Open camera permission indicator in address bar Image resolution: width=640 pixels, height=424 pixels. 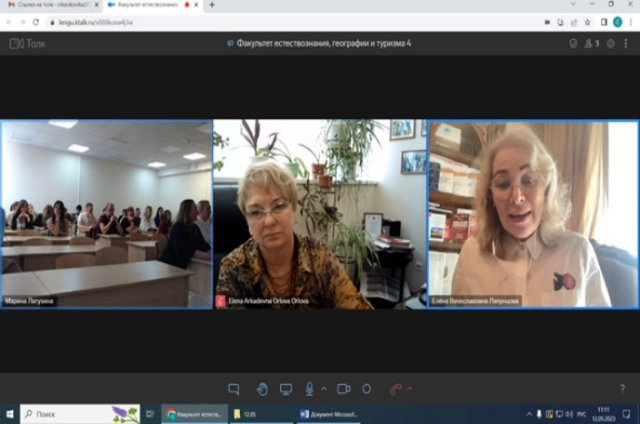point(547,22)
